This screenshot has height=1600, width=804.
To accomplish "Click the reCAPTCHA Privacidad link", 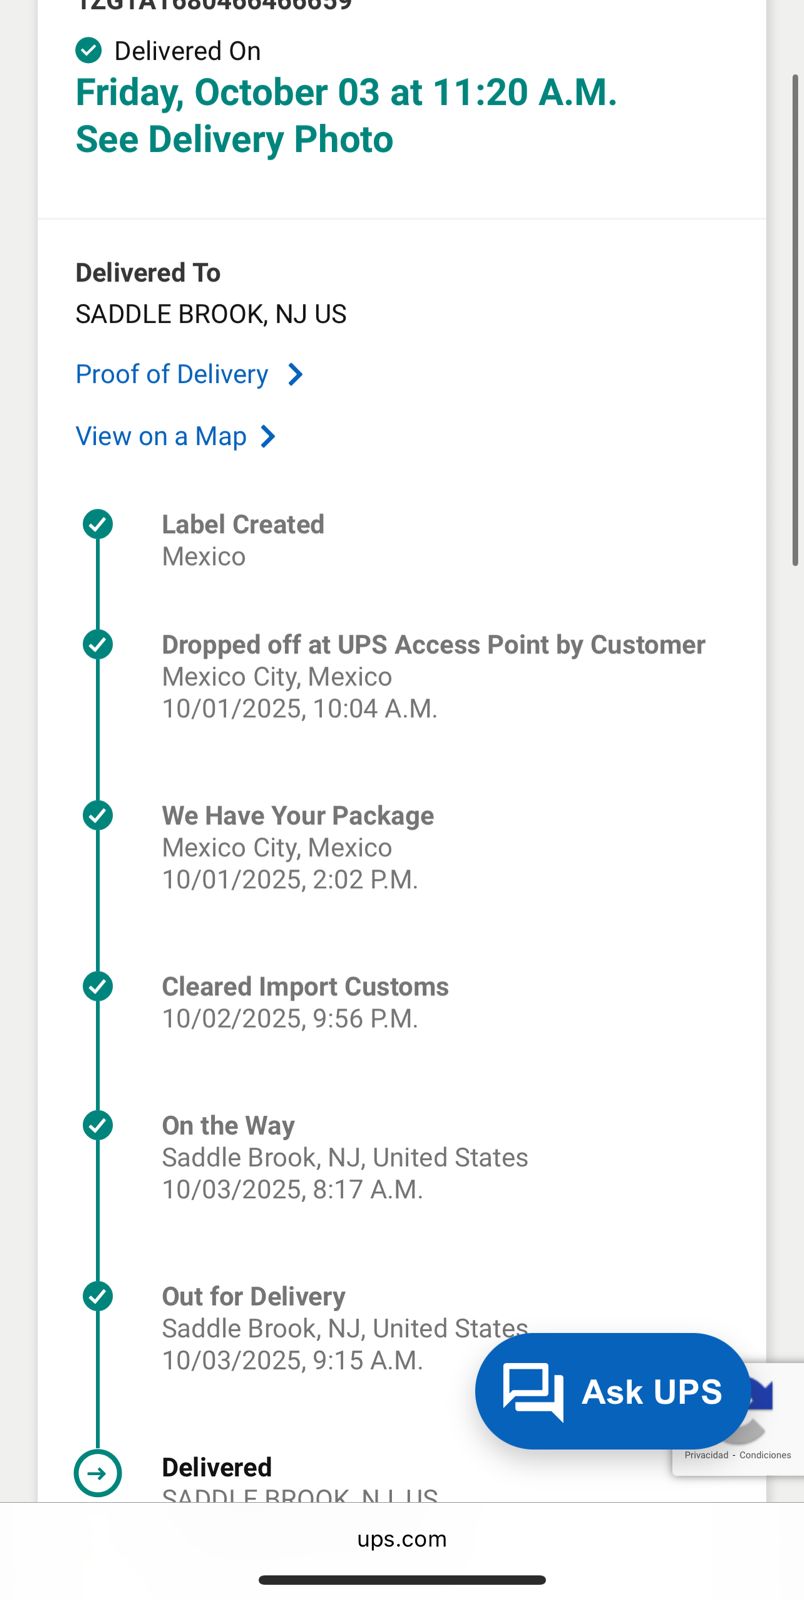I will [x=706, y=1455].
